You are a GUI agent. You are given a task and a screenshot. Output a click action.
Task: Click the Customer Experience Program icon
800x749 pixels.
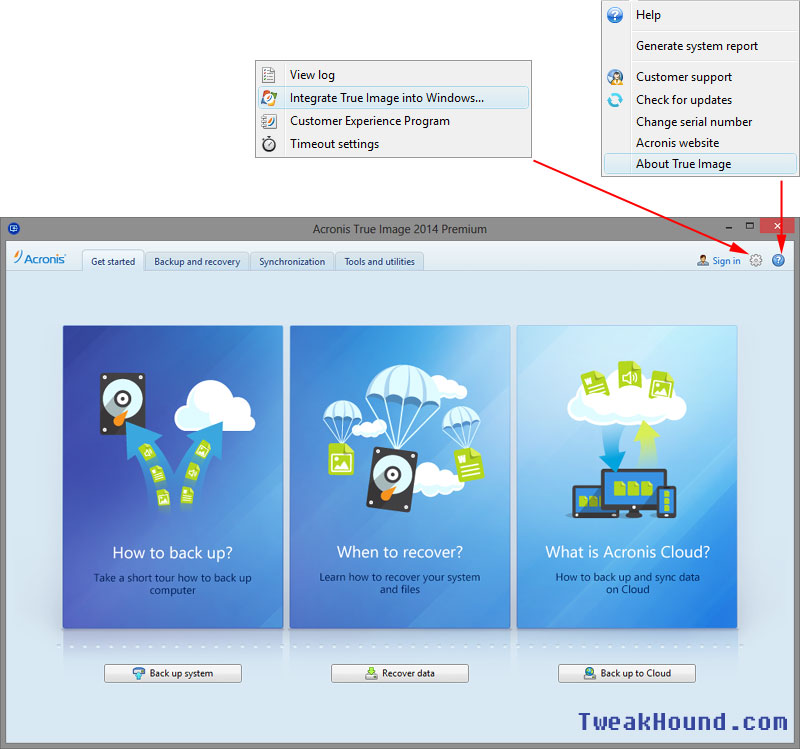pos(269,121)
